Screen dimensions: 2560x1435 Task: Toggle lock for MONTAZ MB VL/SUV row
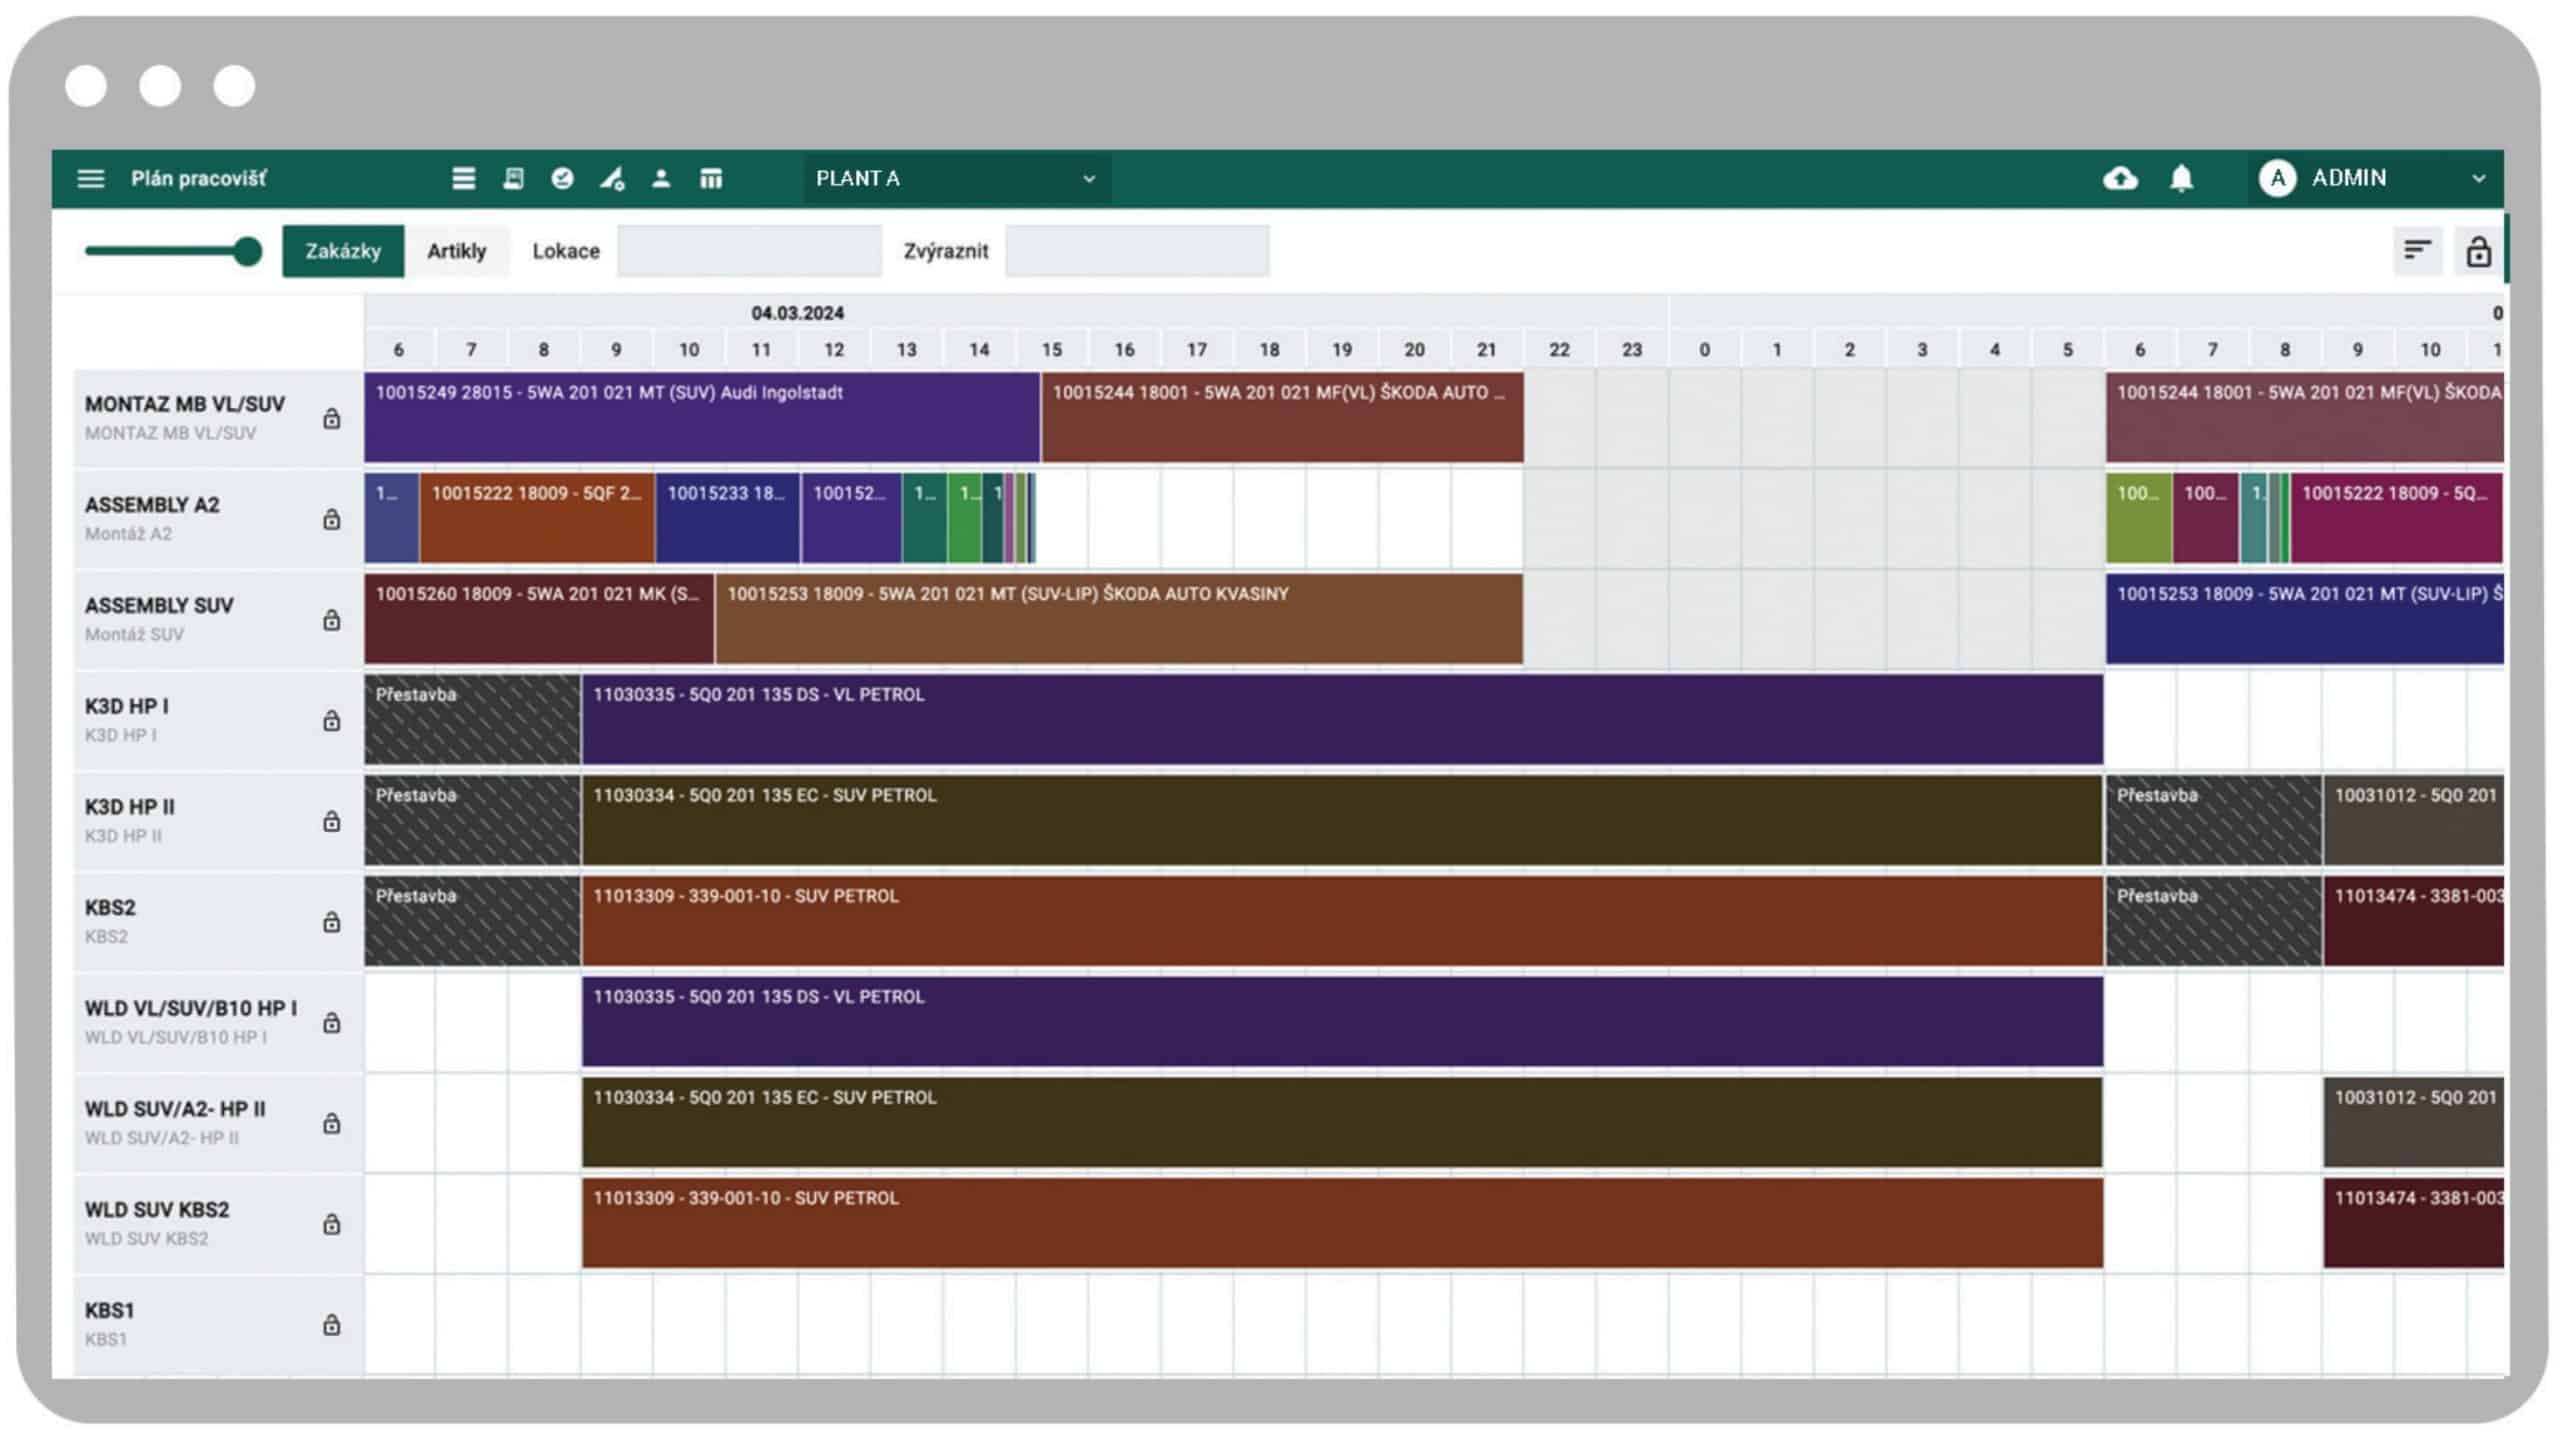click(332, 418)
